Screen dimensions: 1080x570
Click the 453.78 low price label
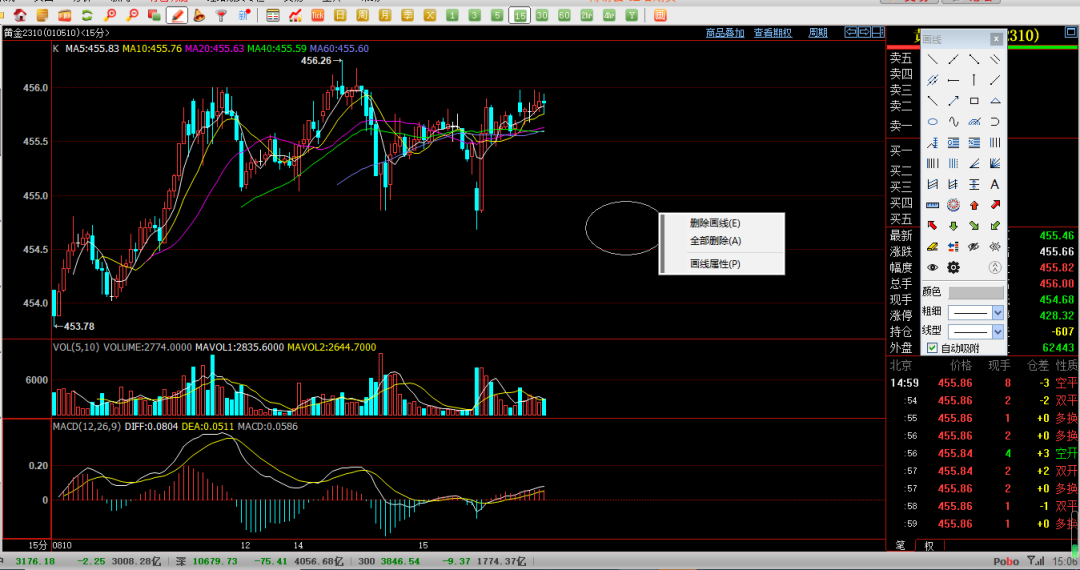point(79,326)
